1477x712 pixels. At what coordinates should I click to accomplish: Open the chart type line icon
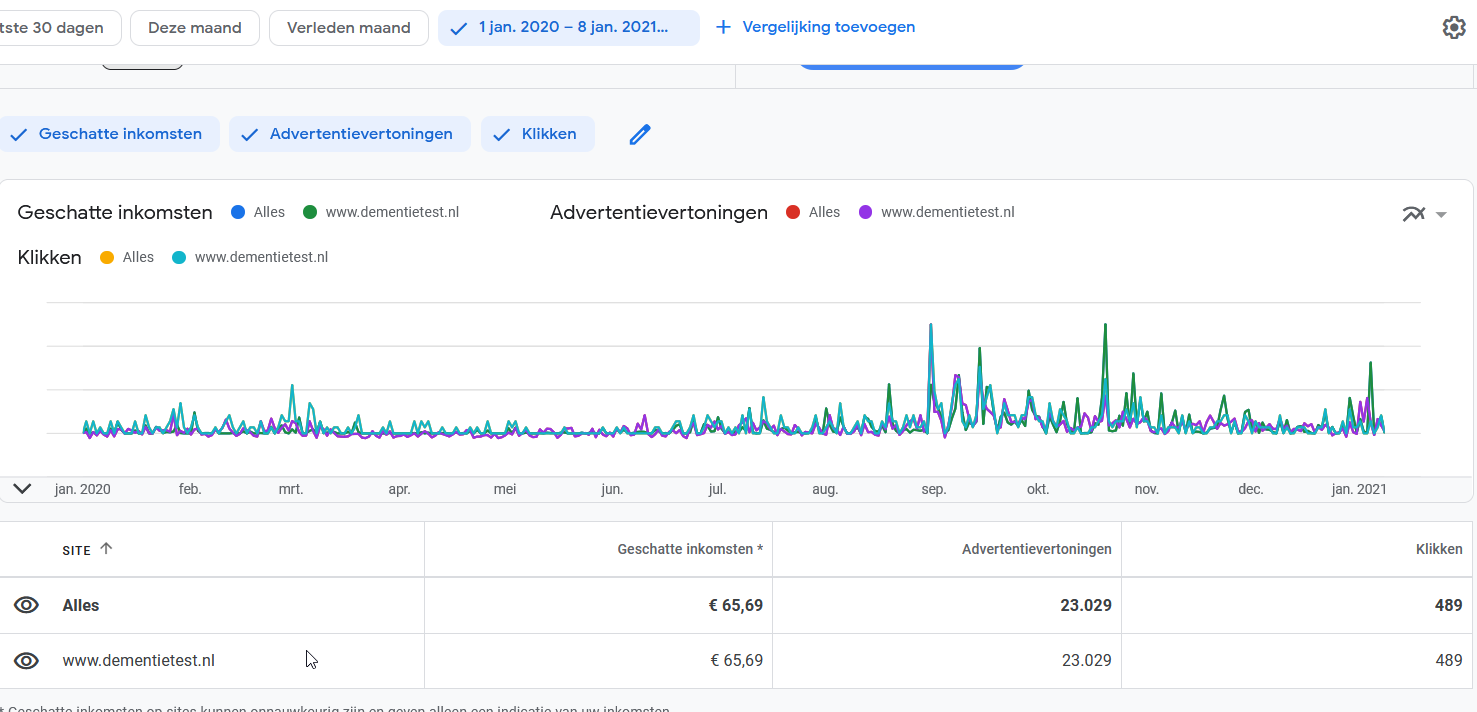click(1413, 213)
